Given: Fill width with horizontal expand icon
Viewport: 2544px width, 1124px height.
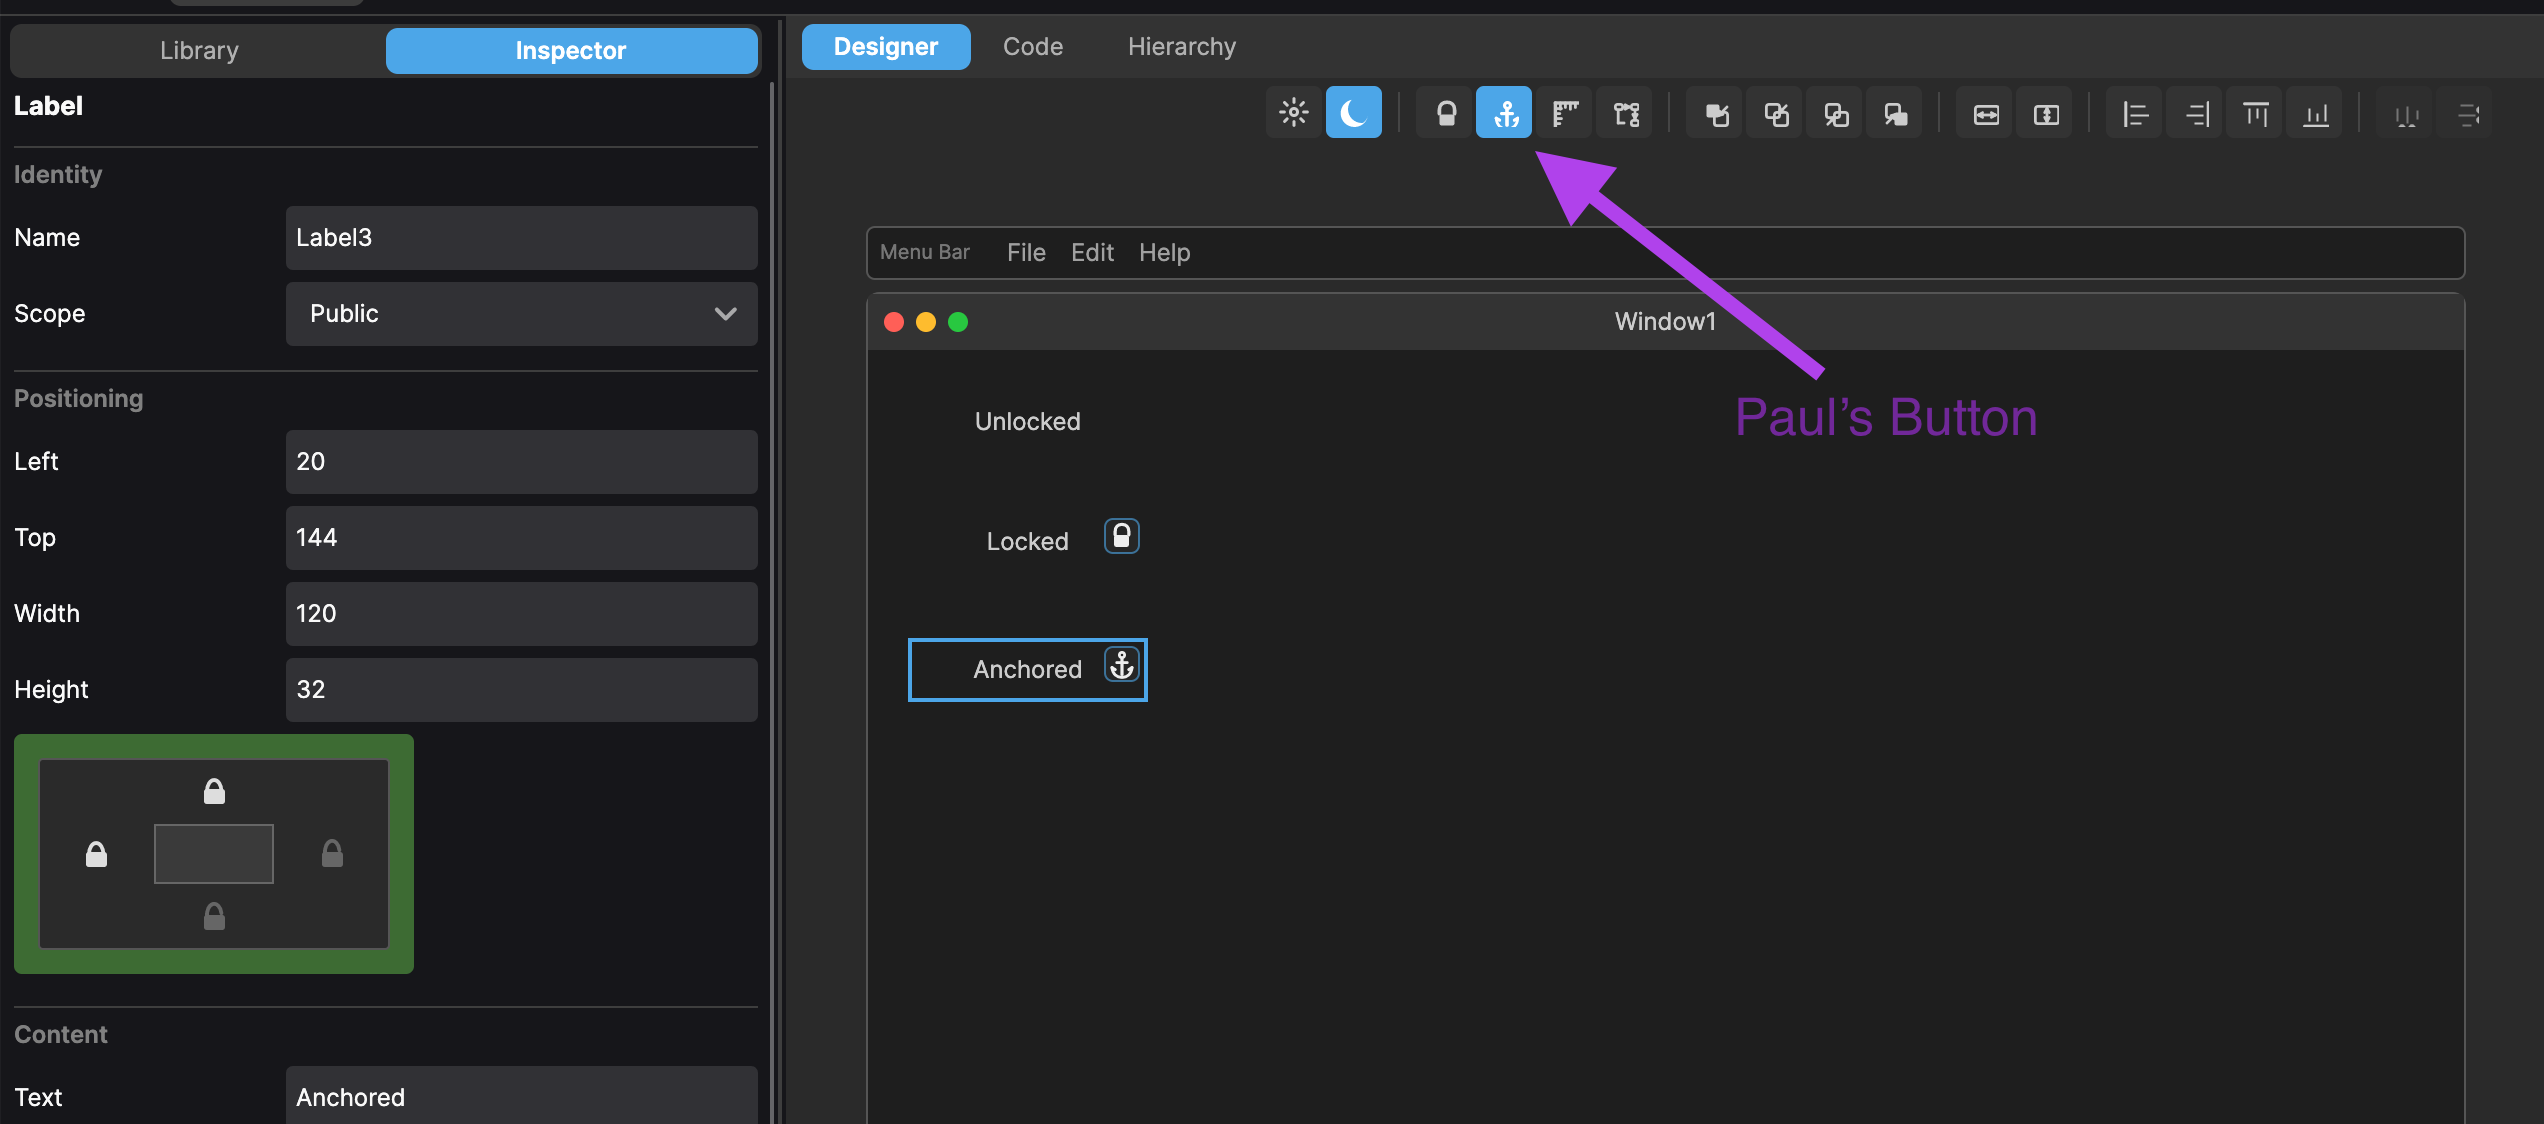Looking at the screenshot, I should pos(1986,113).
